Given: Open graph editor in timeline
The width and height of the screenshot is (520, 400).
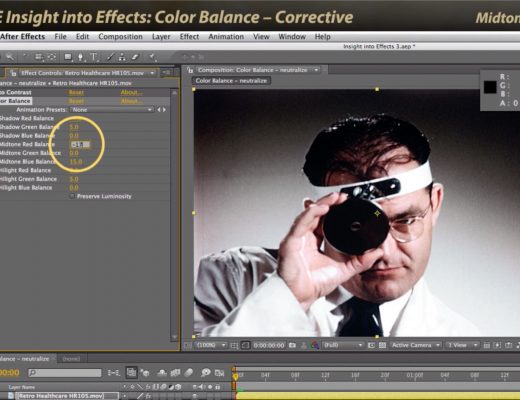Looking at the screenshot, I should pyautogui.click(x=219, y=373).
